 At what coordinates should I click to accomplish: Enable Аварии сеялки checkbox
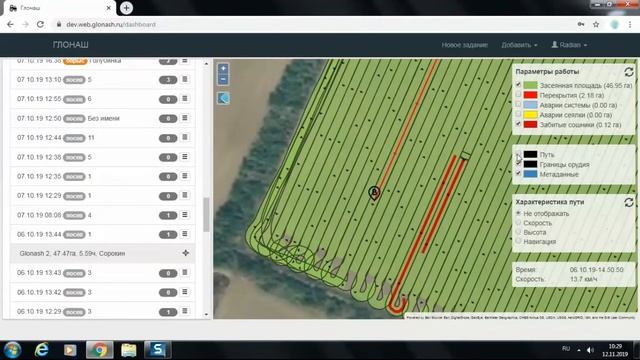518,114
